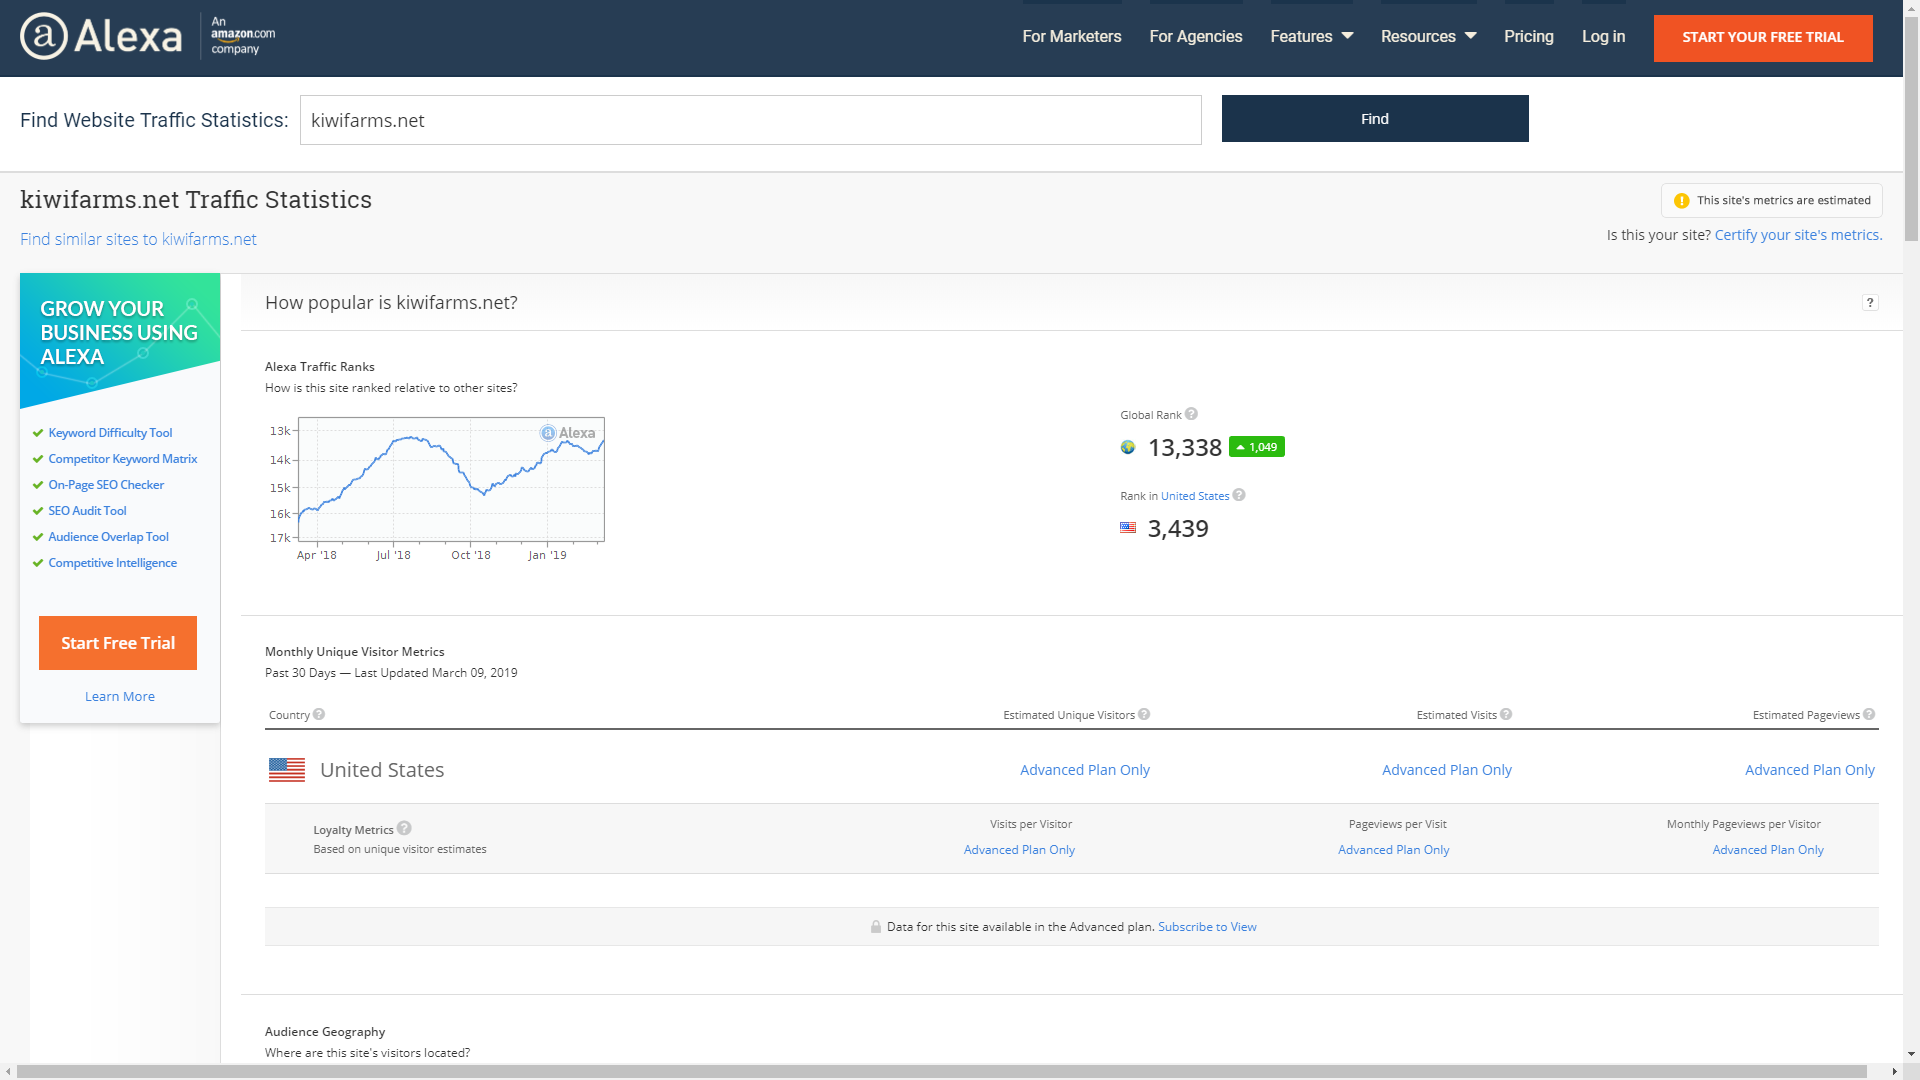
Task: Click Advanced Plan Only under Monthly Pageviews per Visitor
Action: tap(1768, 850)
